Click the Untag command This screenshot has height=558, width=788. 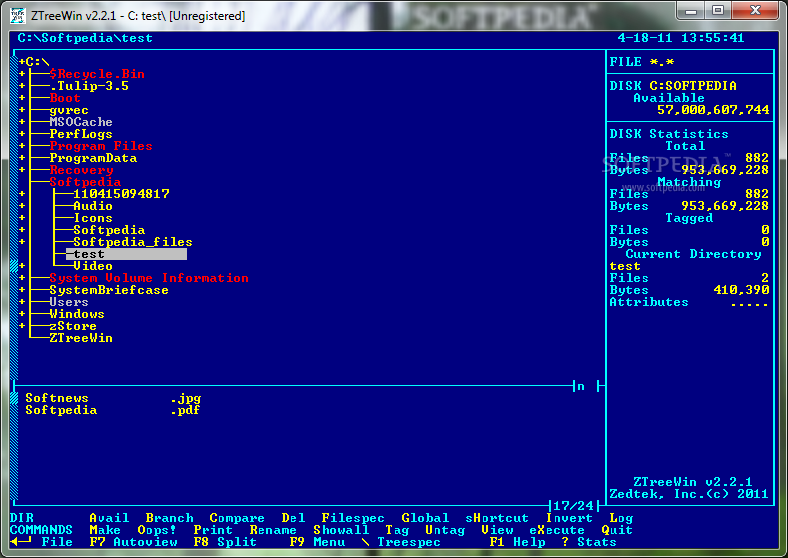445,530
